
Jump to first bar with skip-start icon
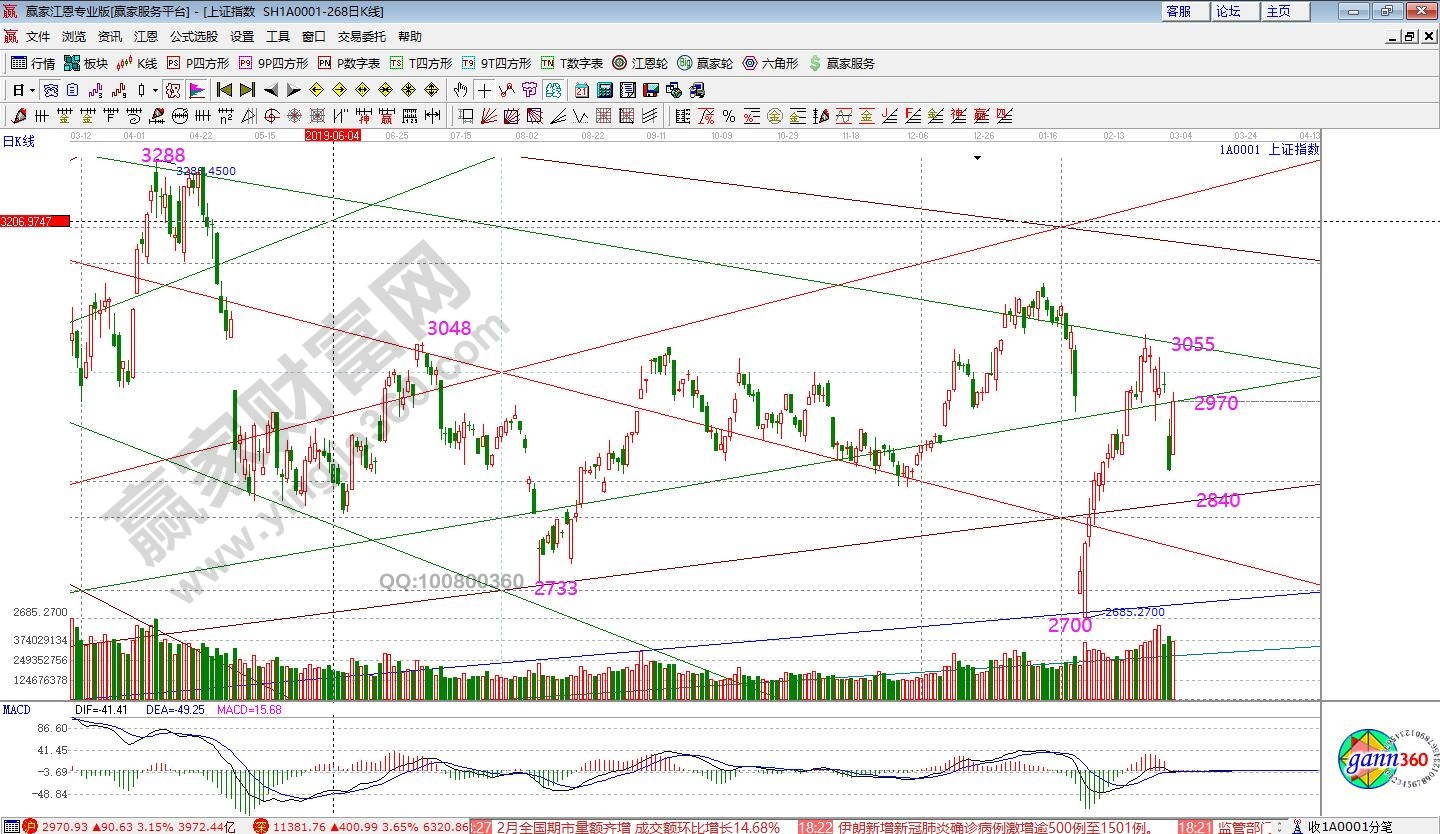click(224, 90)
